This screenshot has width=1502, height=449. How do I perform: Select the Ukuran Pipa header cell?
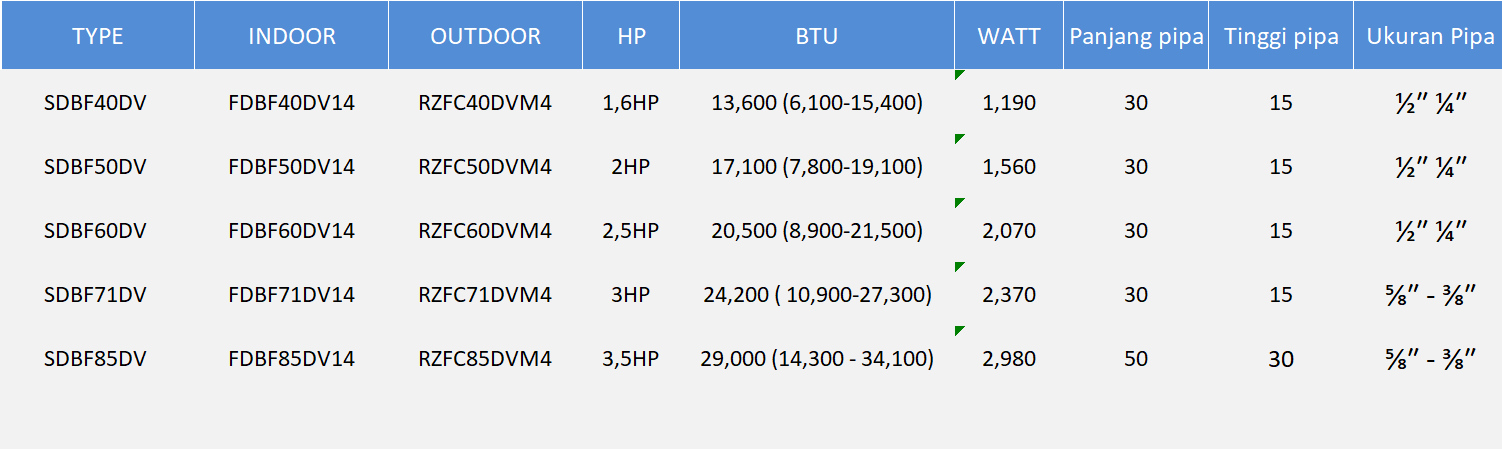tap(1430, 37)
